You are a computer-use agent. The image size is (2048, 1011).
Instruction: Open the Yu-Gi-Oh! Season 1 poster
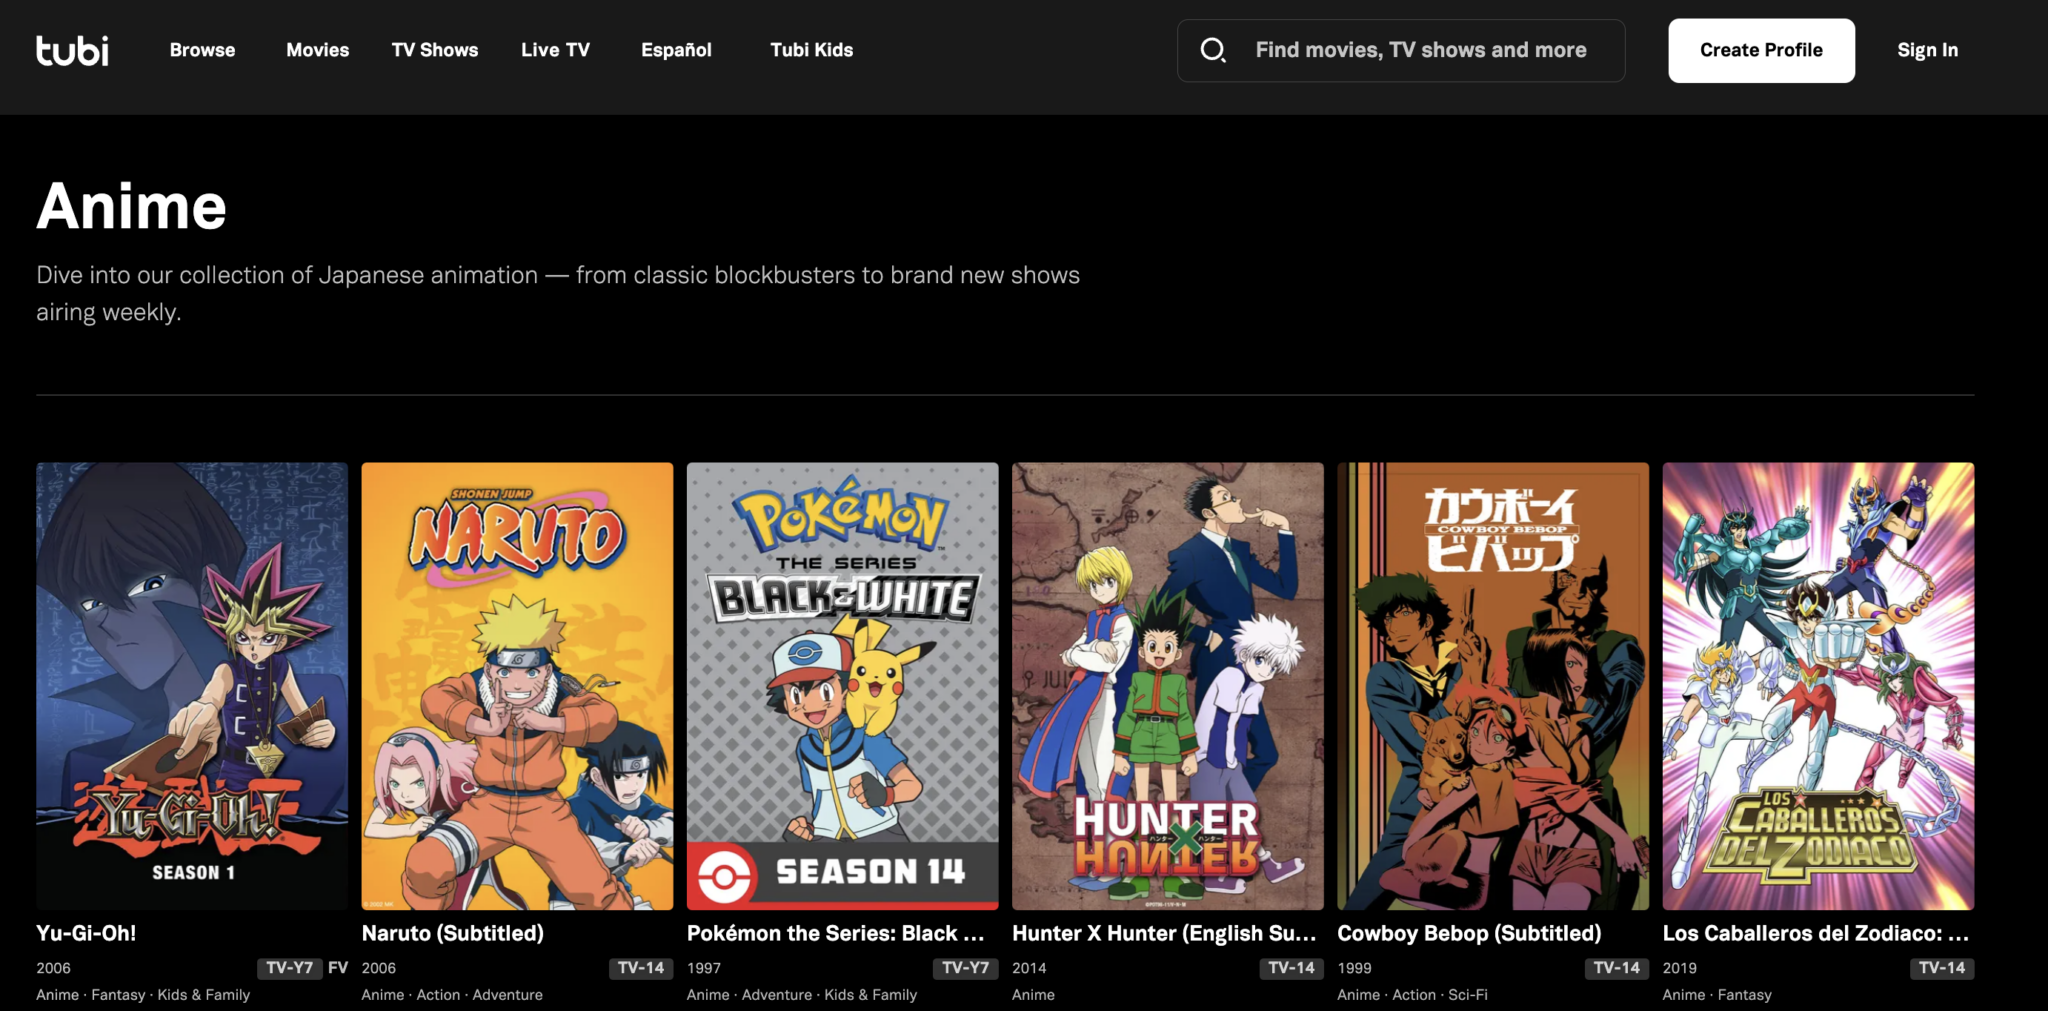point(191,685)
